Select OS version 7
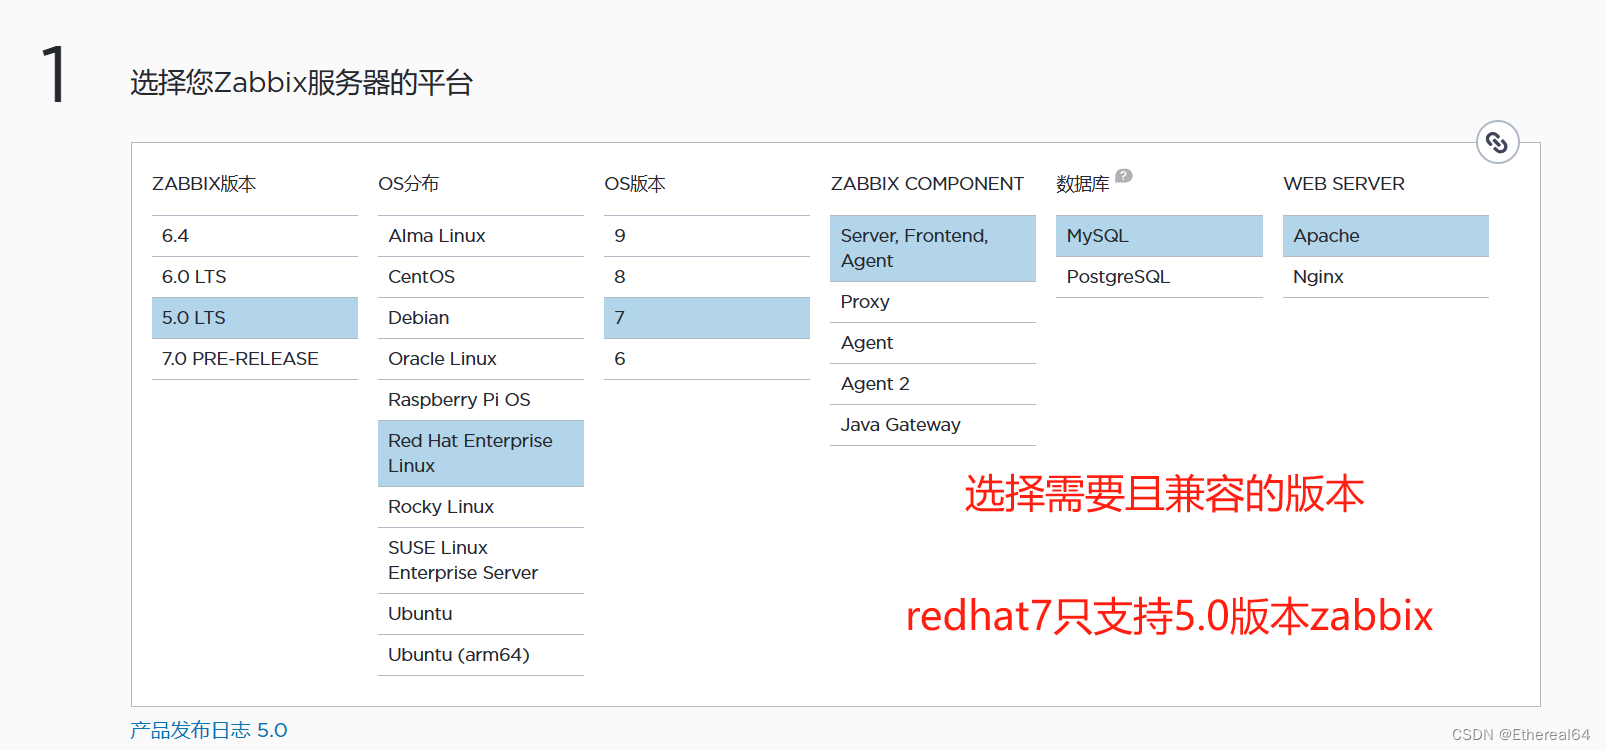The image size is (1606, 750). tap(707, 318)
